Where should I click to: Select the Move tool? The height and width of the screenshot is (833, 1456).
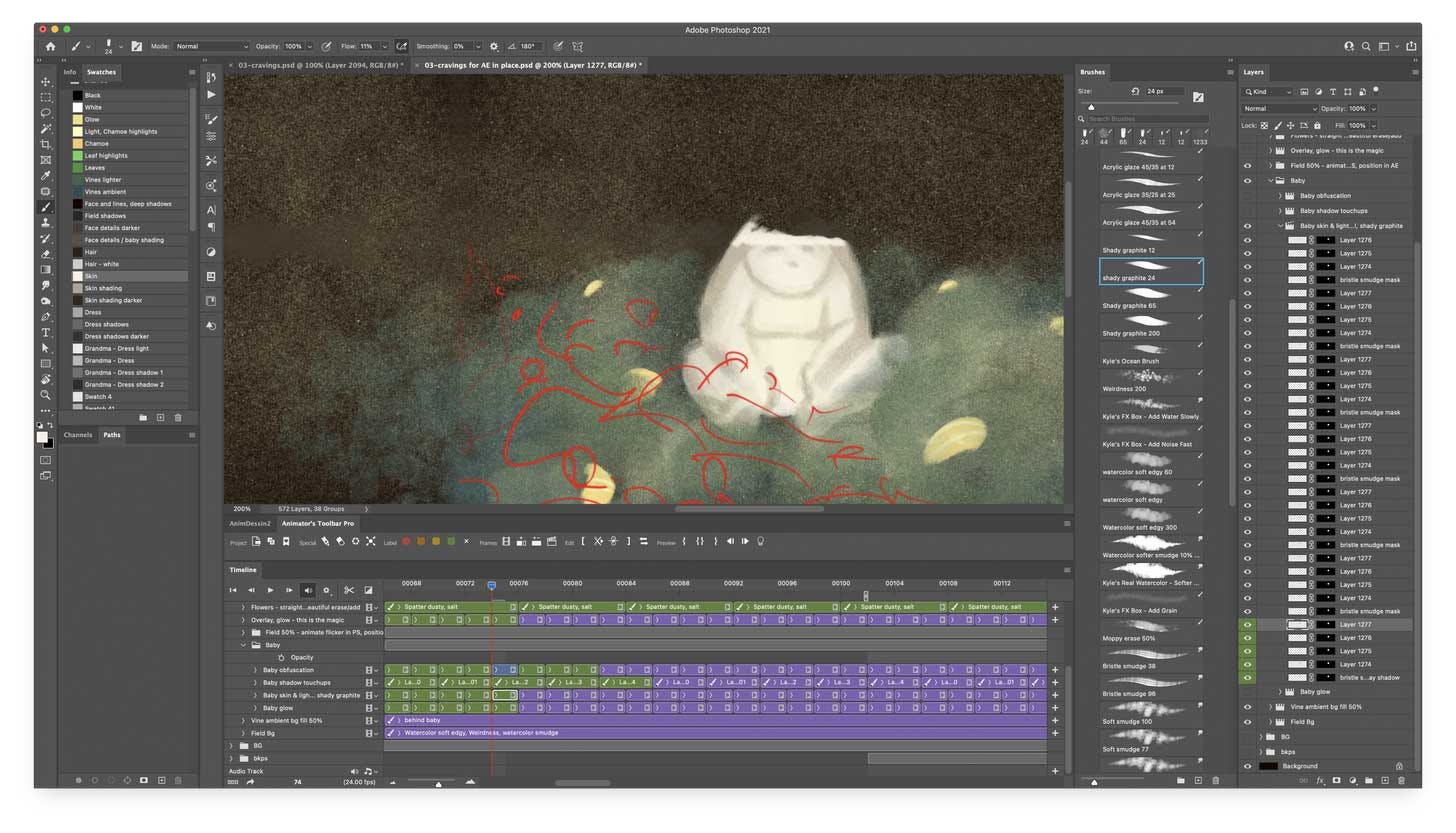pyautogui.click(x=45, y=82)
